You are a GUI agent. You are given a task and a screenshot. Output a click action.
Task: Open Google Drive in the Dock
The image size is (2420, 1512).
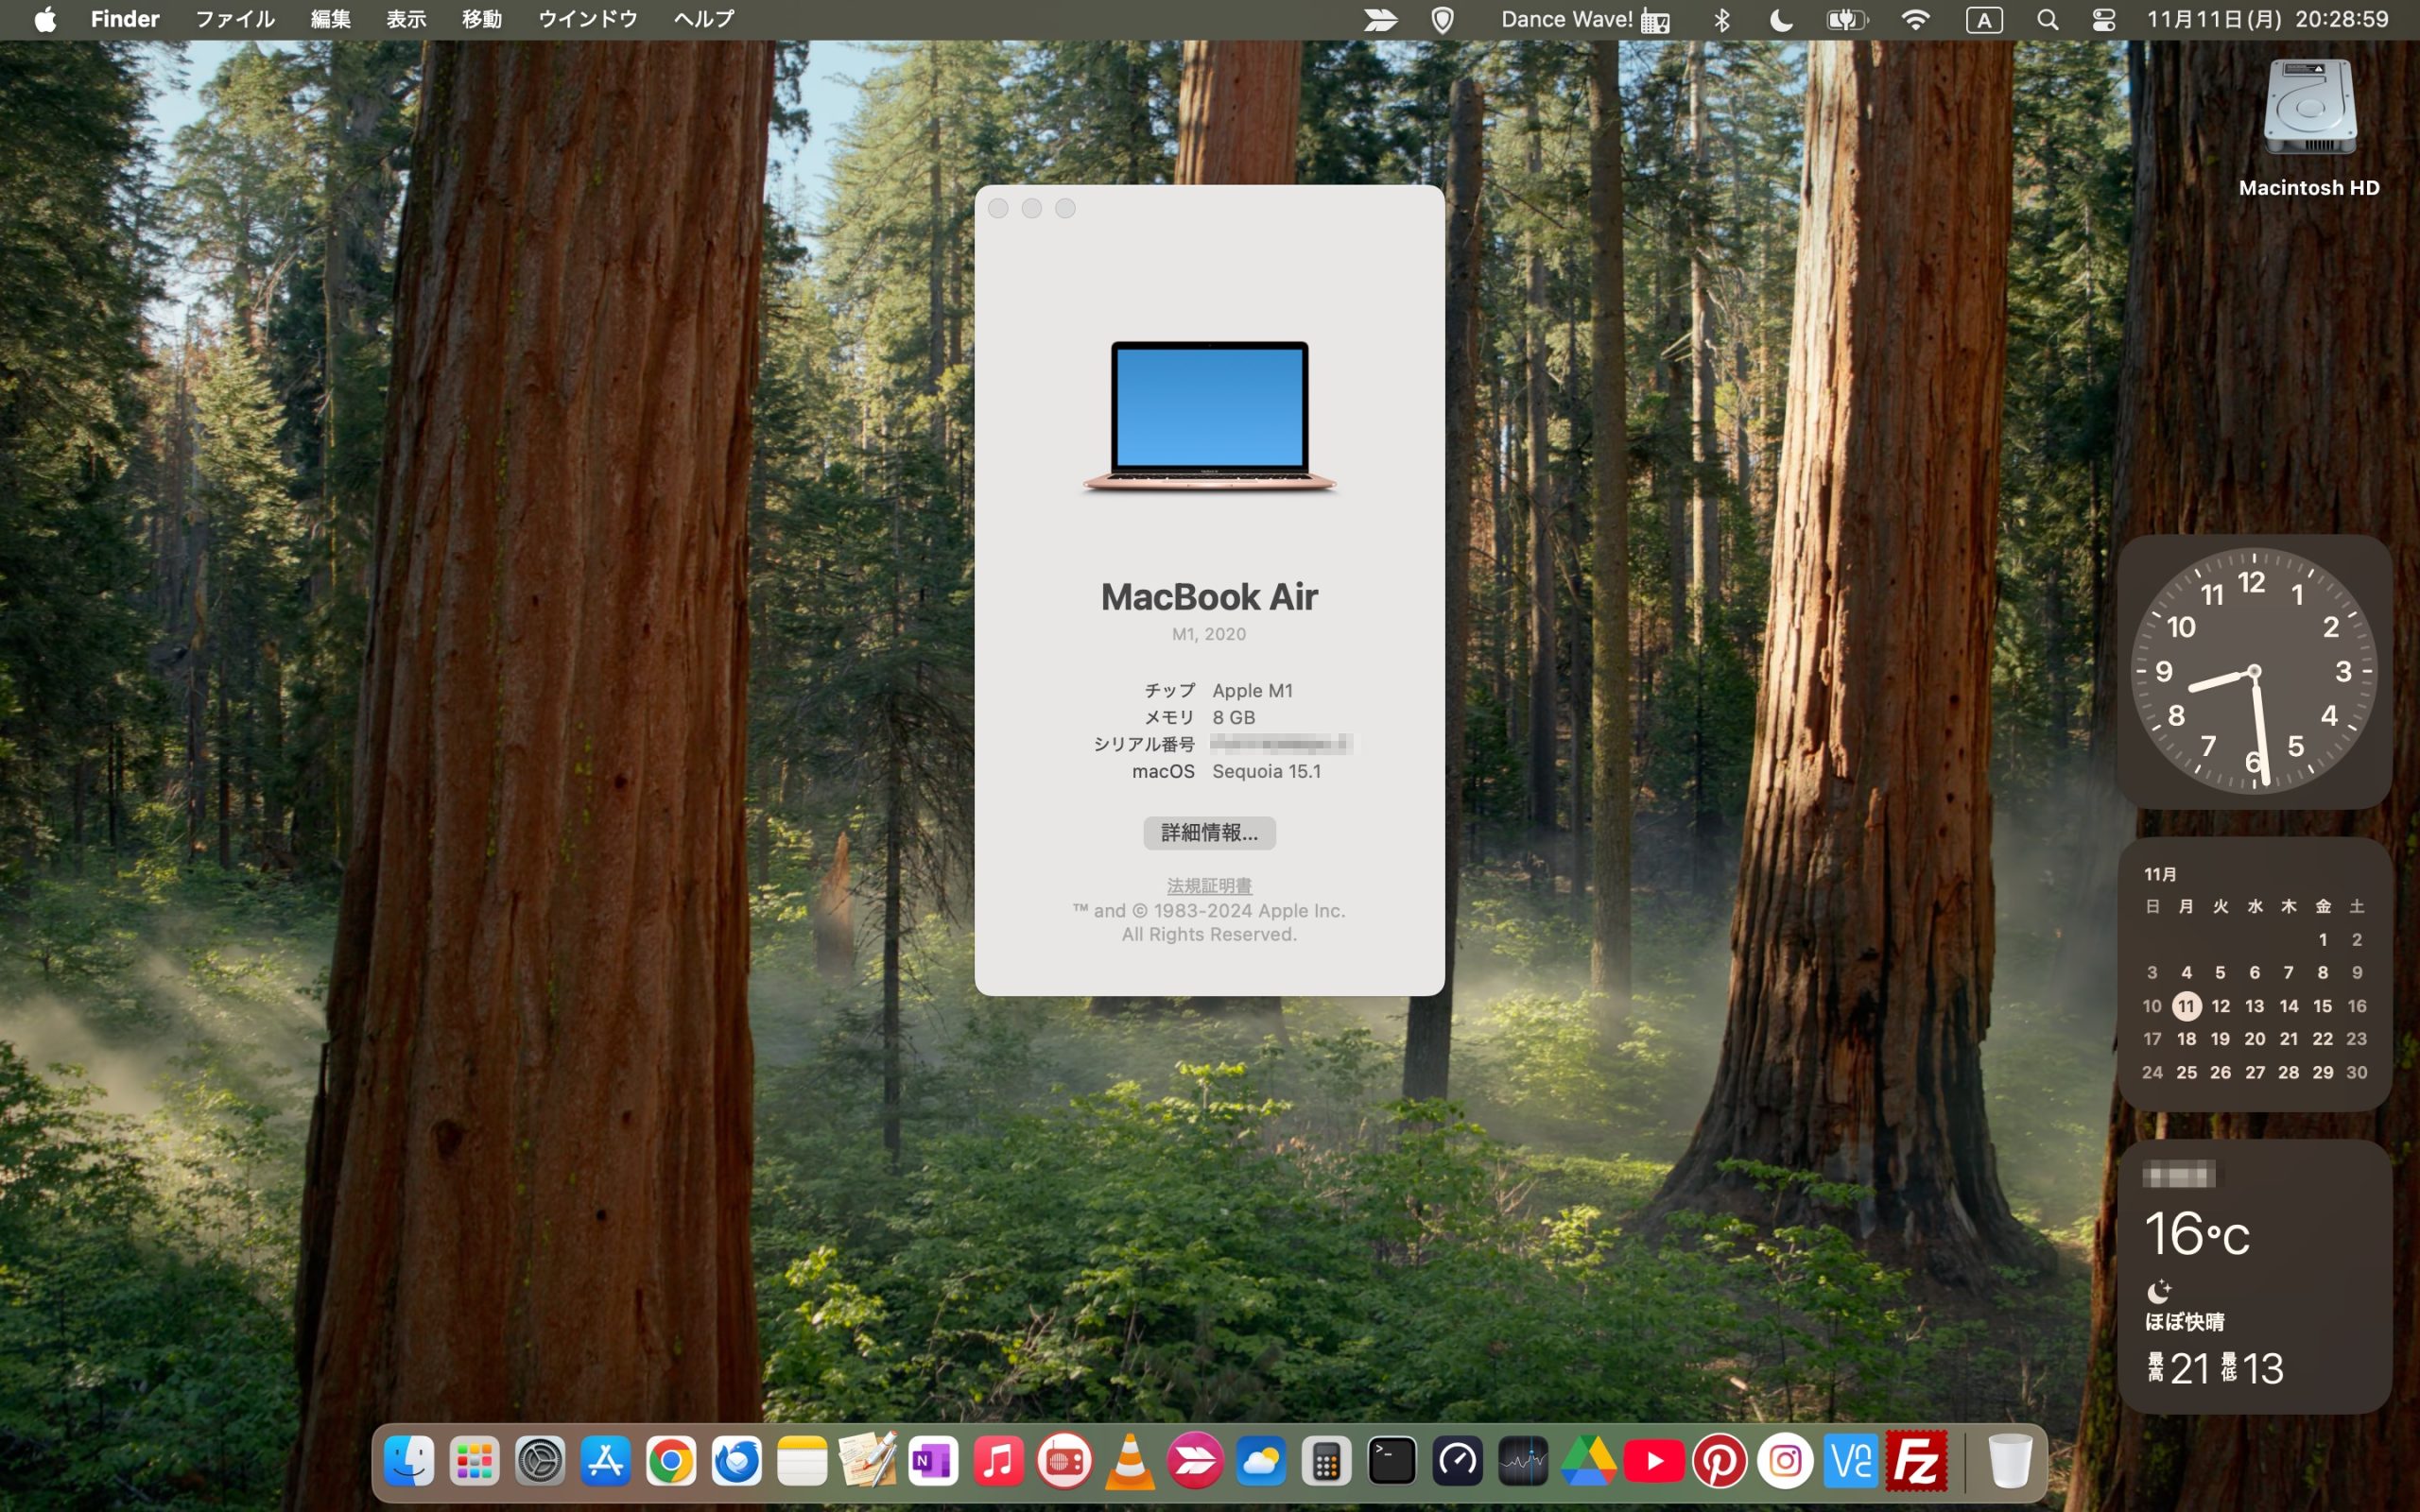click(x=1589, y=1462)
